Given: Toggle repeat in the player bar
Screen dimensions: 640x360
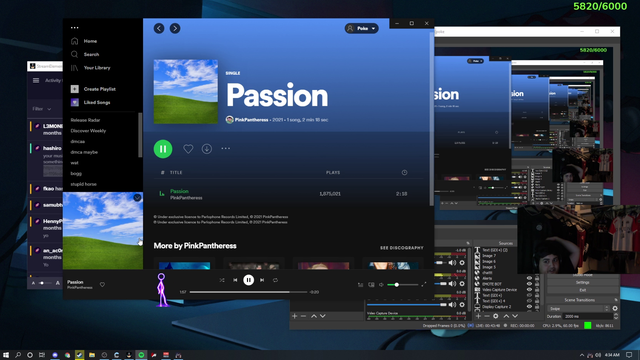Looking at the screenshot, I should coord(275,280).
